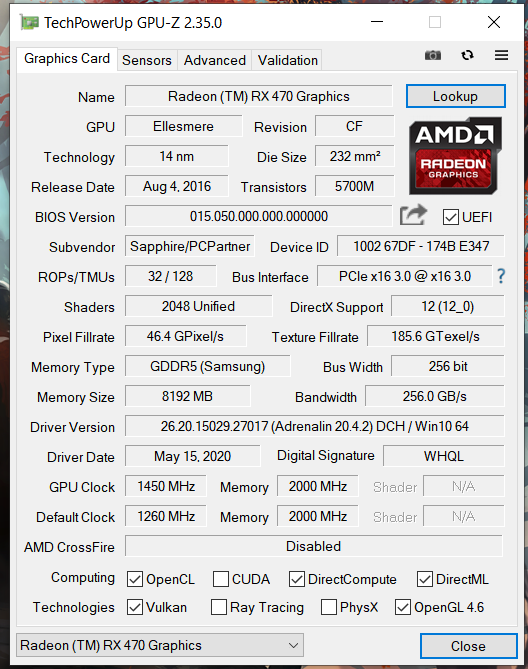Toggle the Ray Tracing checkbox
This screenshot has width=528, height=669.
[219, 607]
